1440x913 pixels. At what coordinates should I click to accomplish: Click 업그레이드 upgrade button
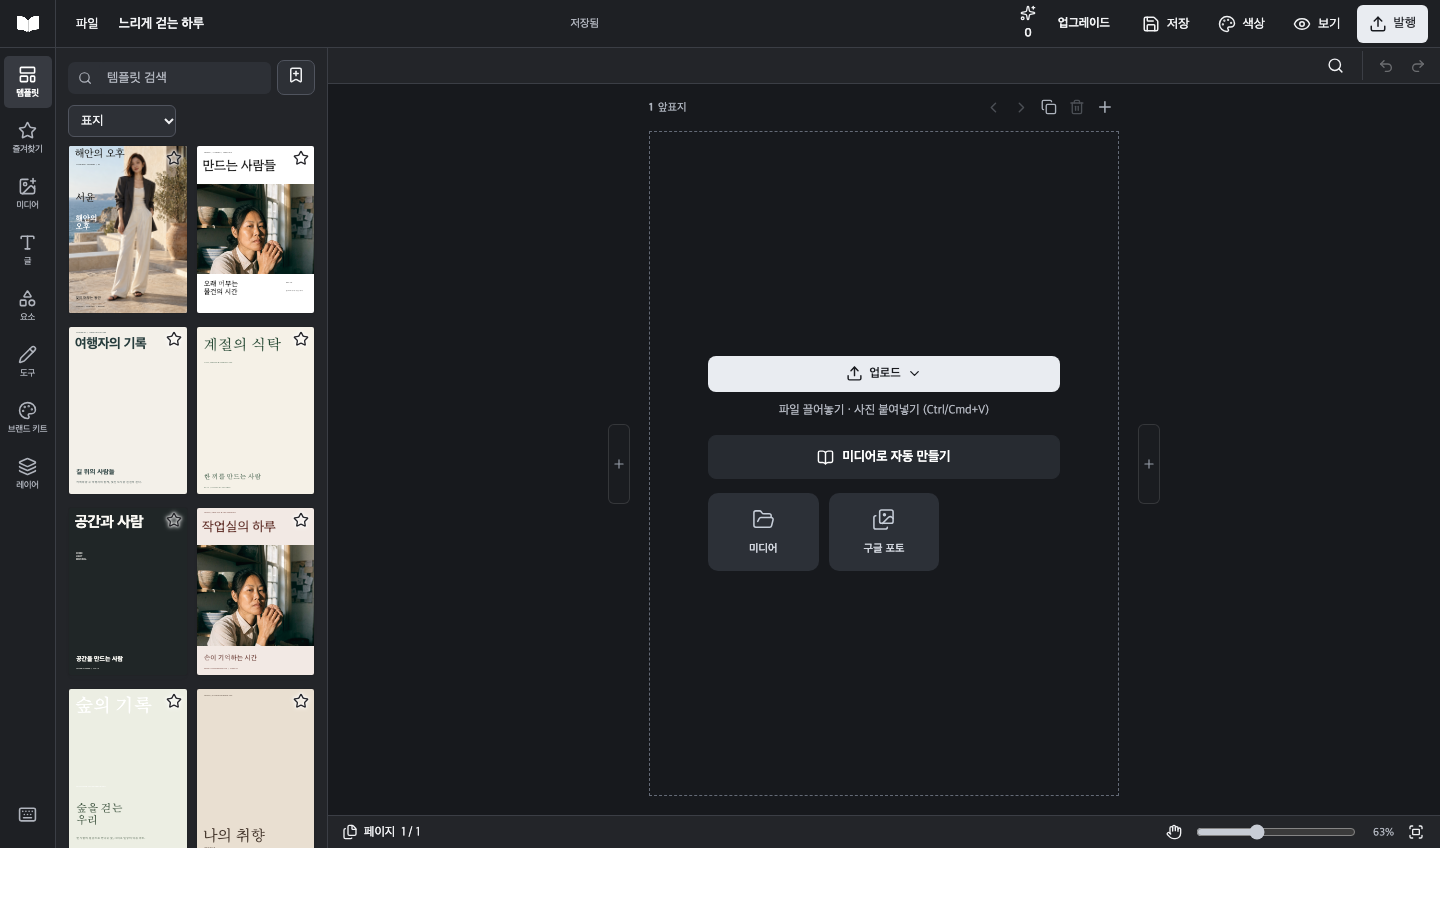coord(1083,23)
